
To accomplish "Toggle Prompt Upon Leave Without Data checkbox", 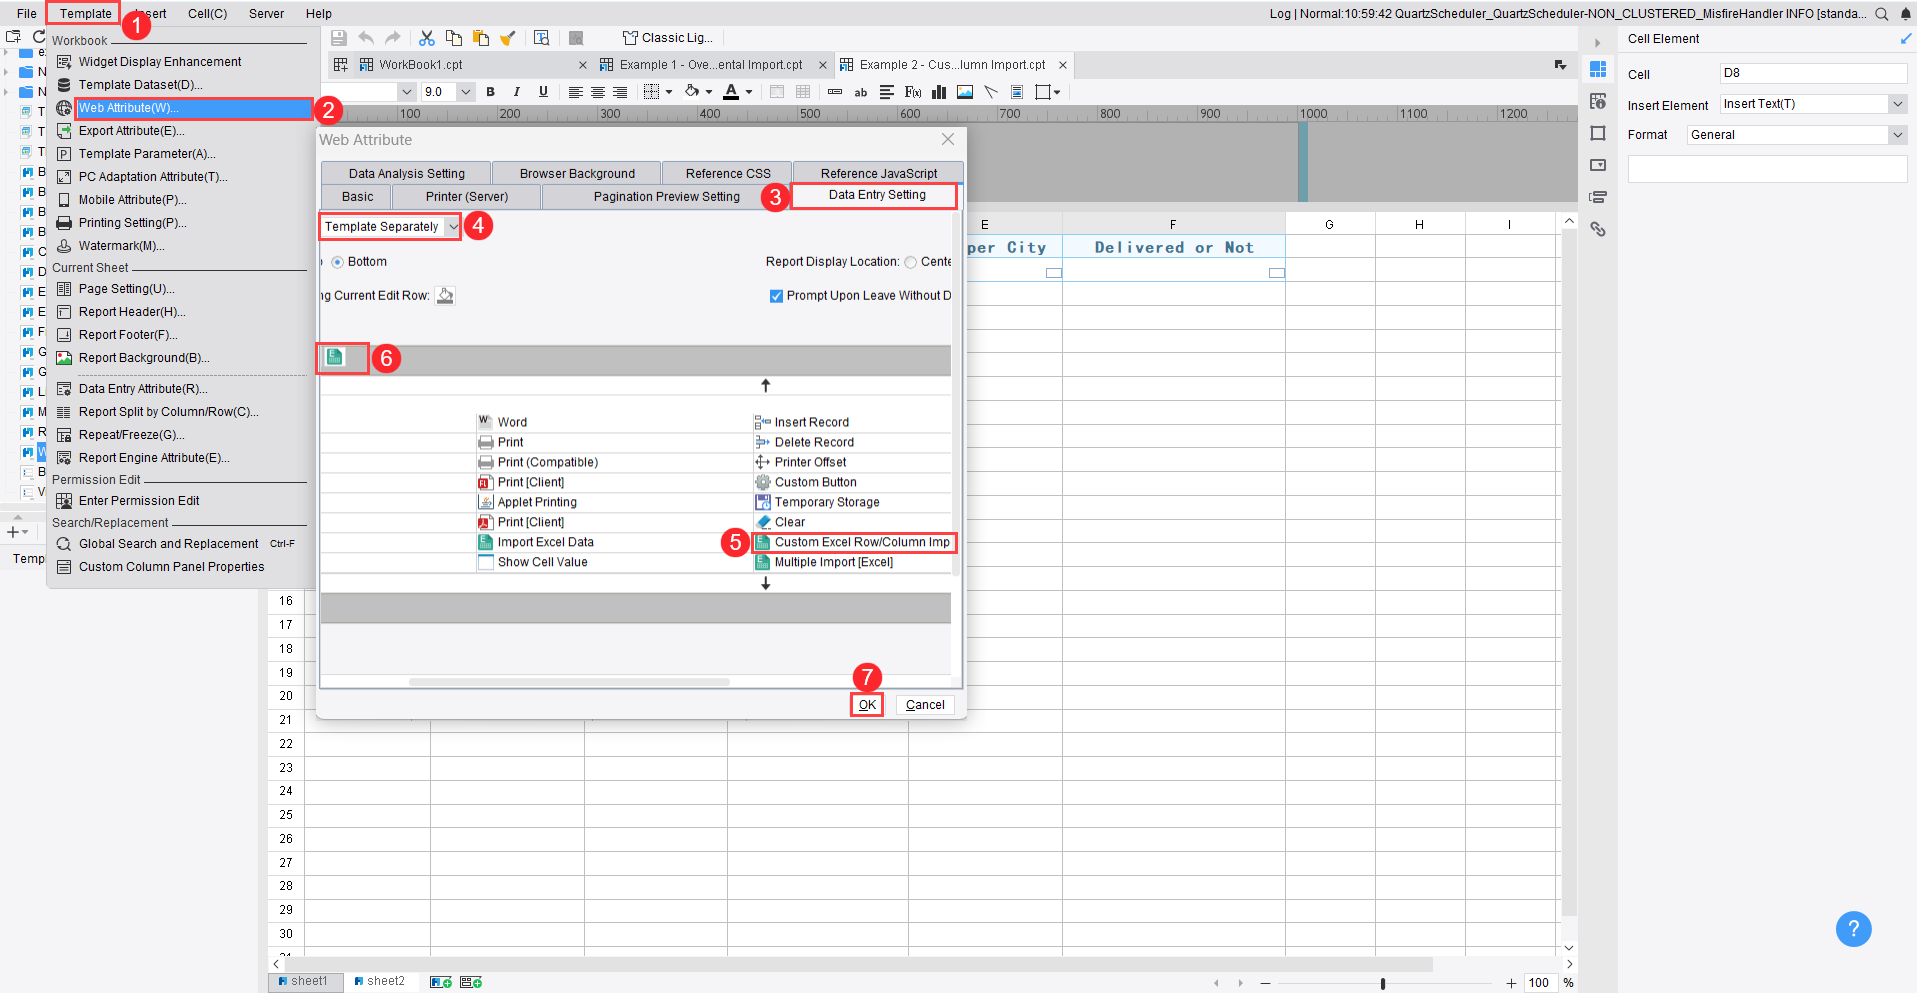I will coord(776,296).
